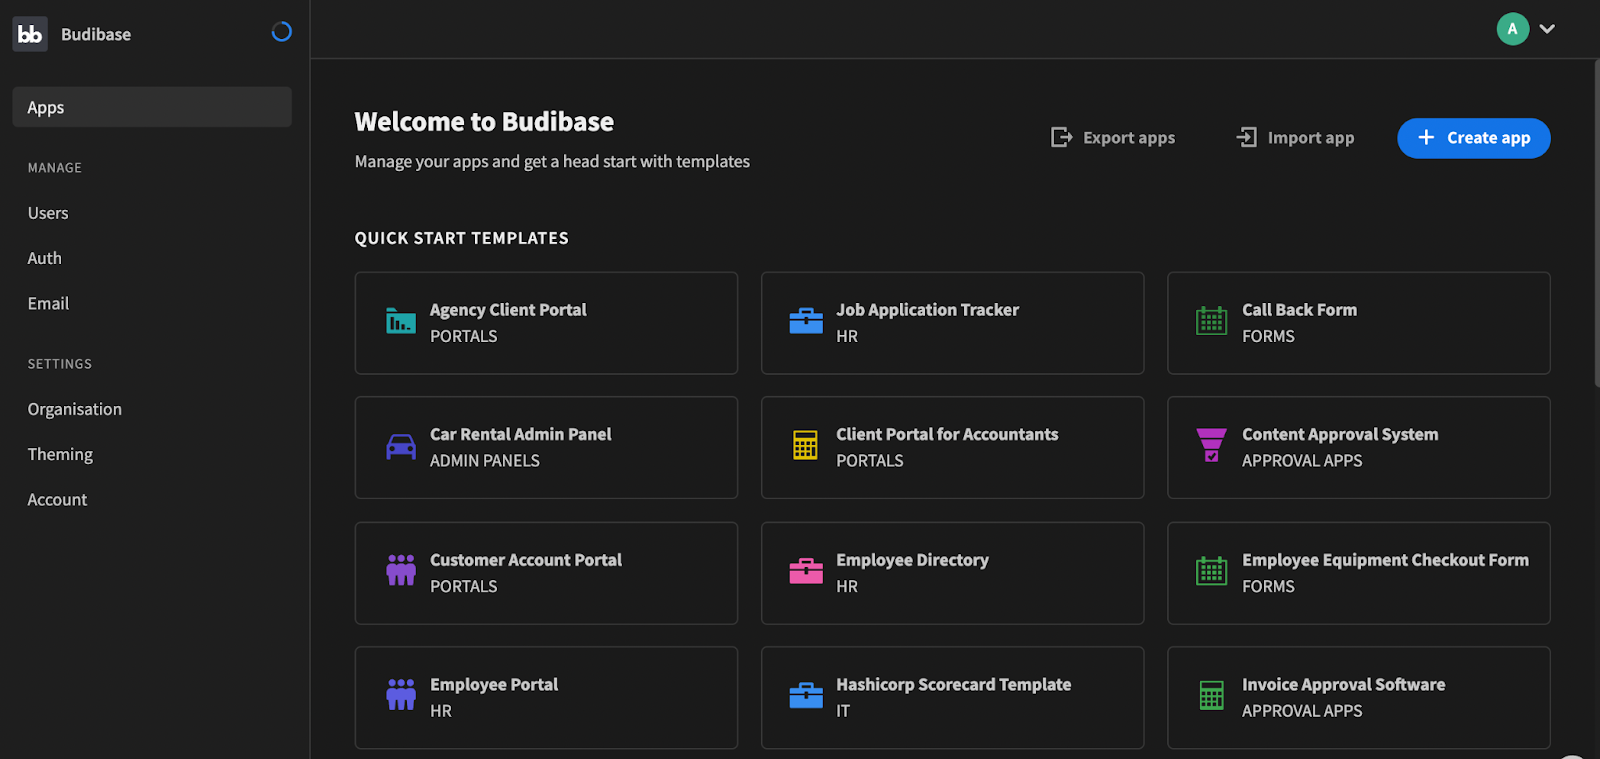Go to Users management page

click(48, 213)
